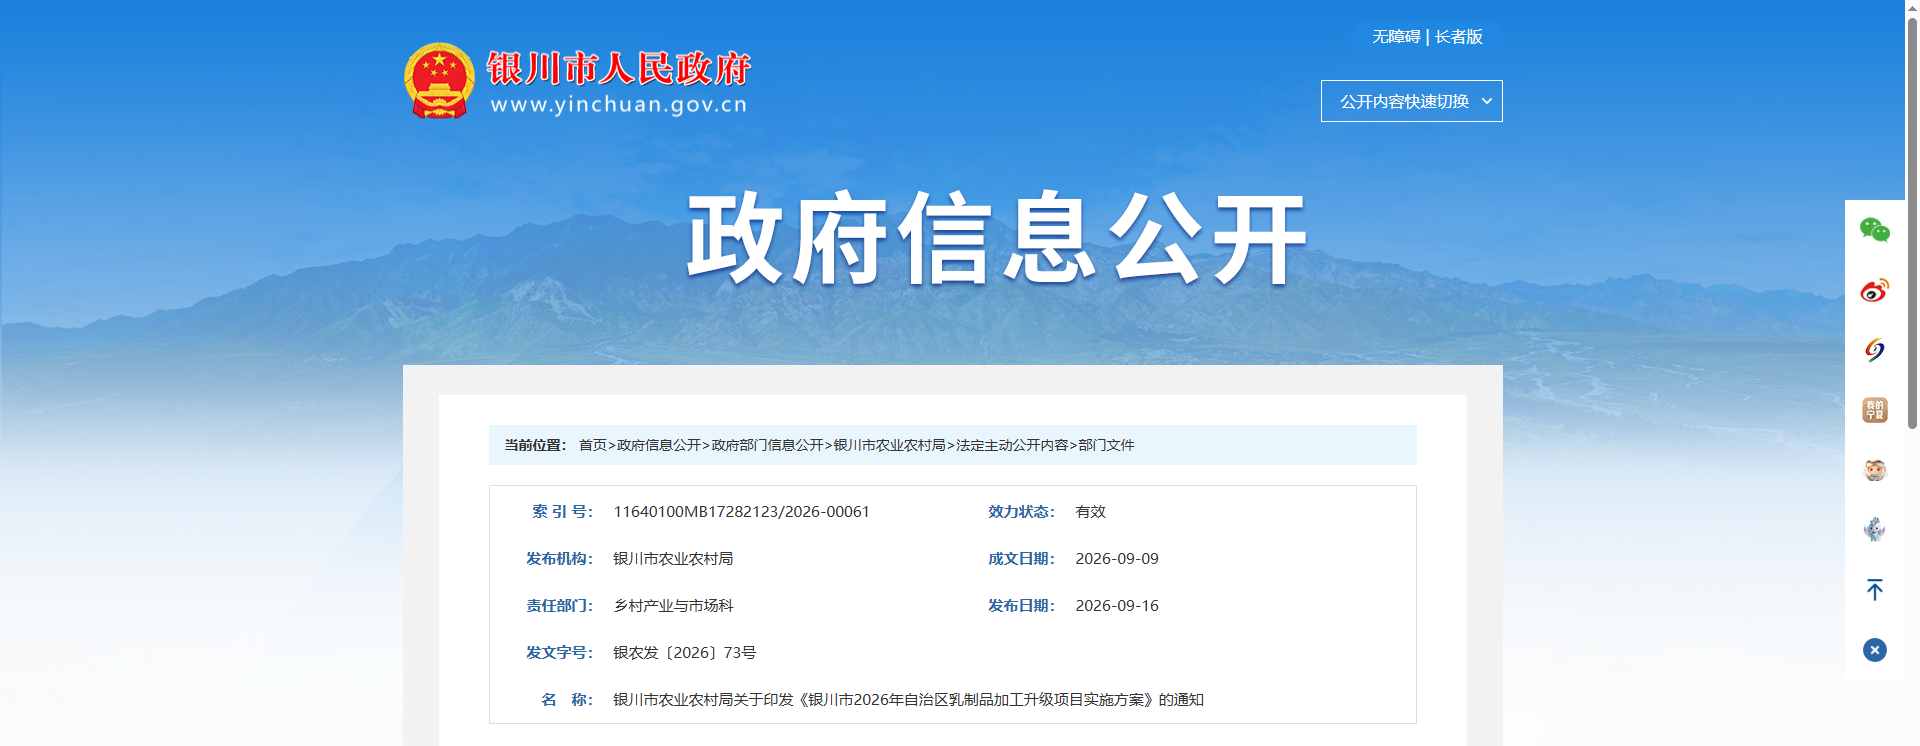Open the WeChat icon in sidebar
The image size is (1920, 746).
click(x=1874, y=230)
